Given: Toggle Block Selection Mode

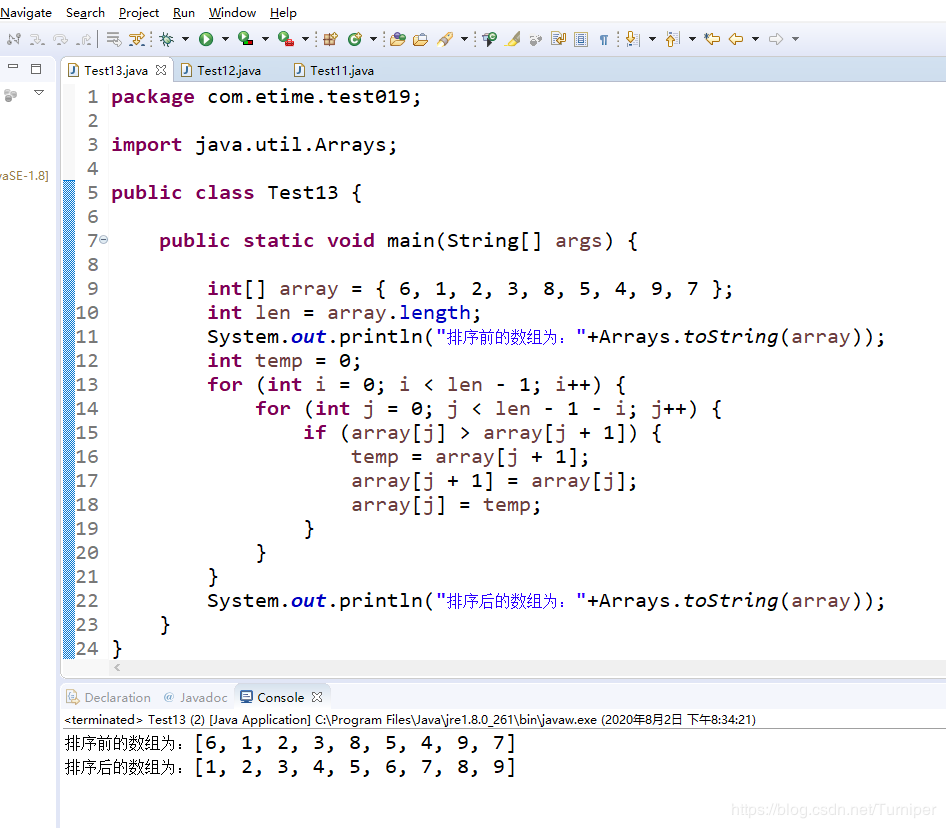Looking at the screenshot, I should click(581, 39).
